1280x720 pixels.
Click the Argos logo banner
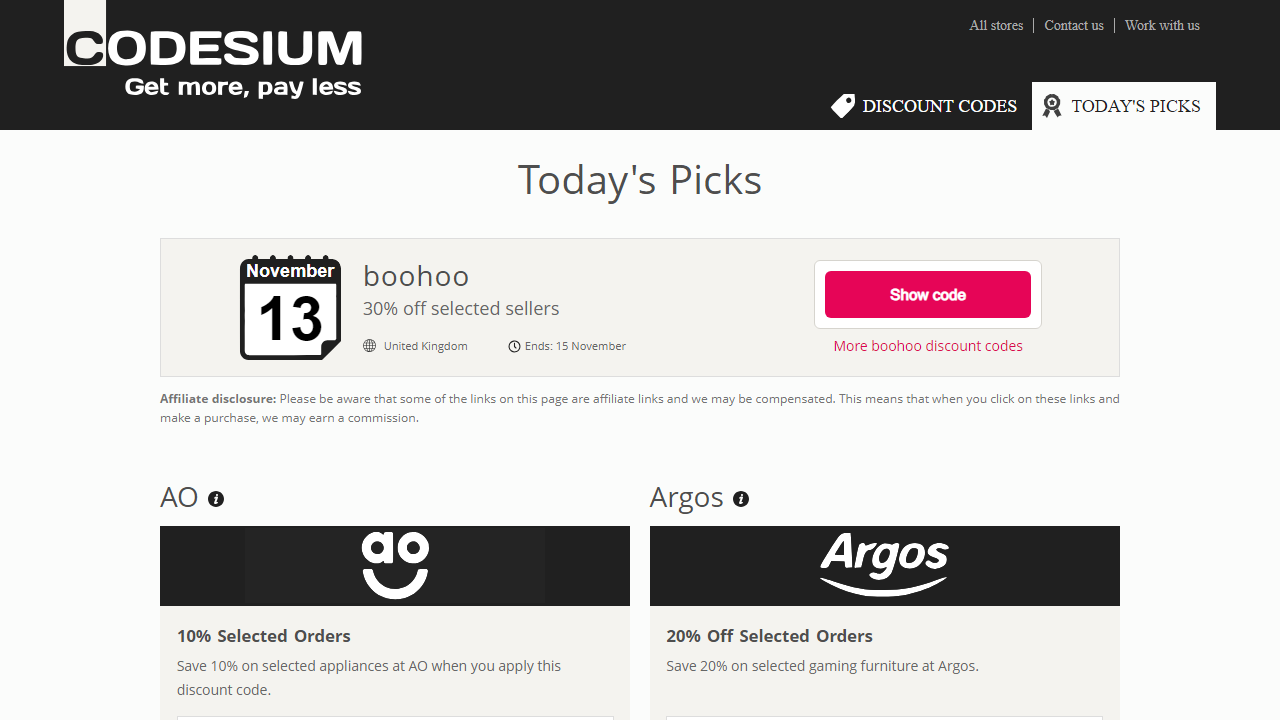885,566
